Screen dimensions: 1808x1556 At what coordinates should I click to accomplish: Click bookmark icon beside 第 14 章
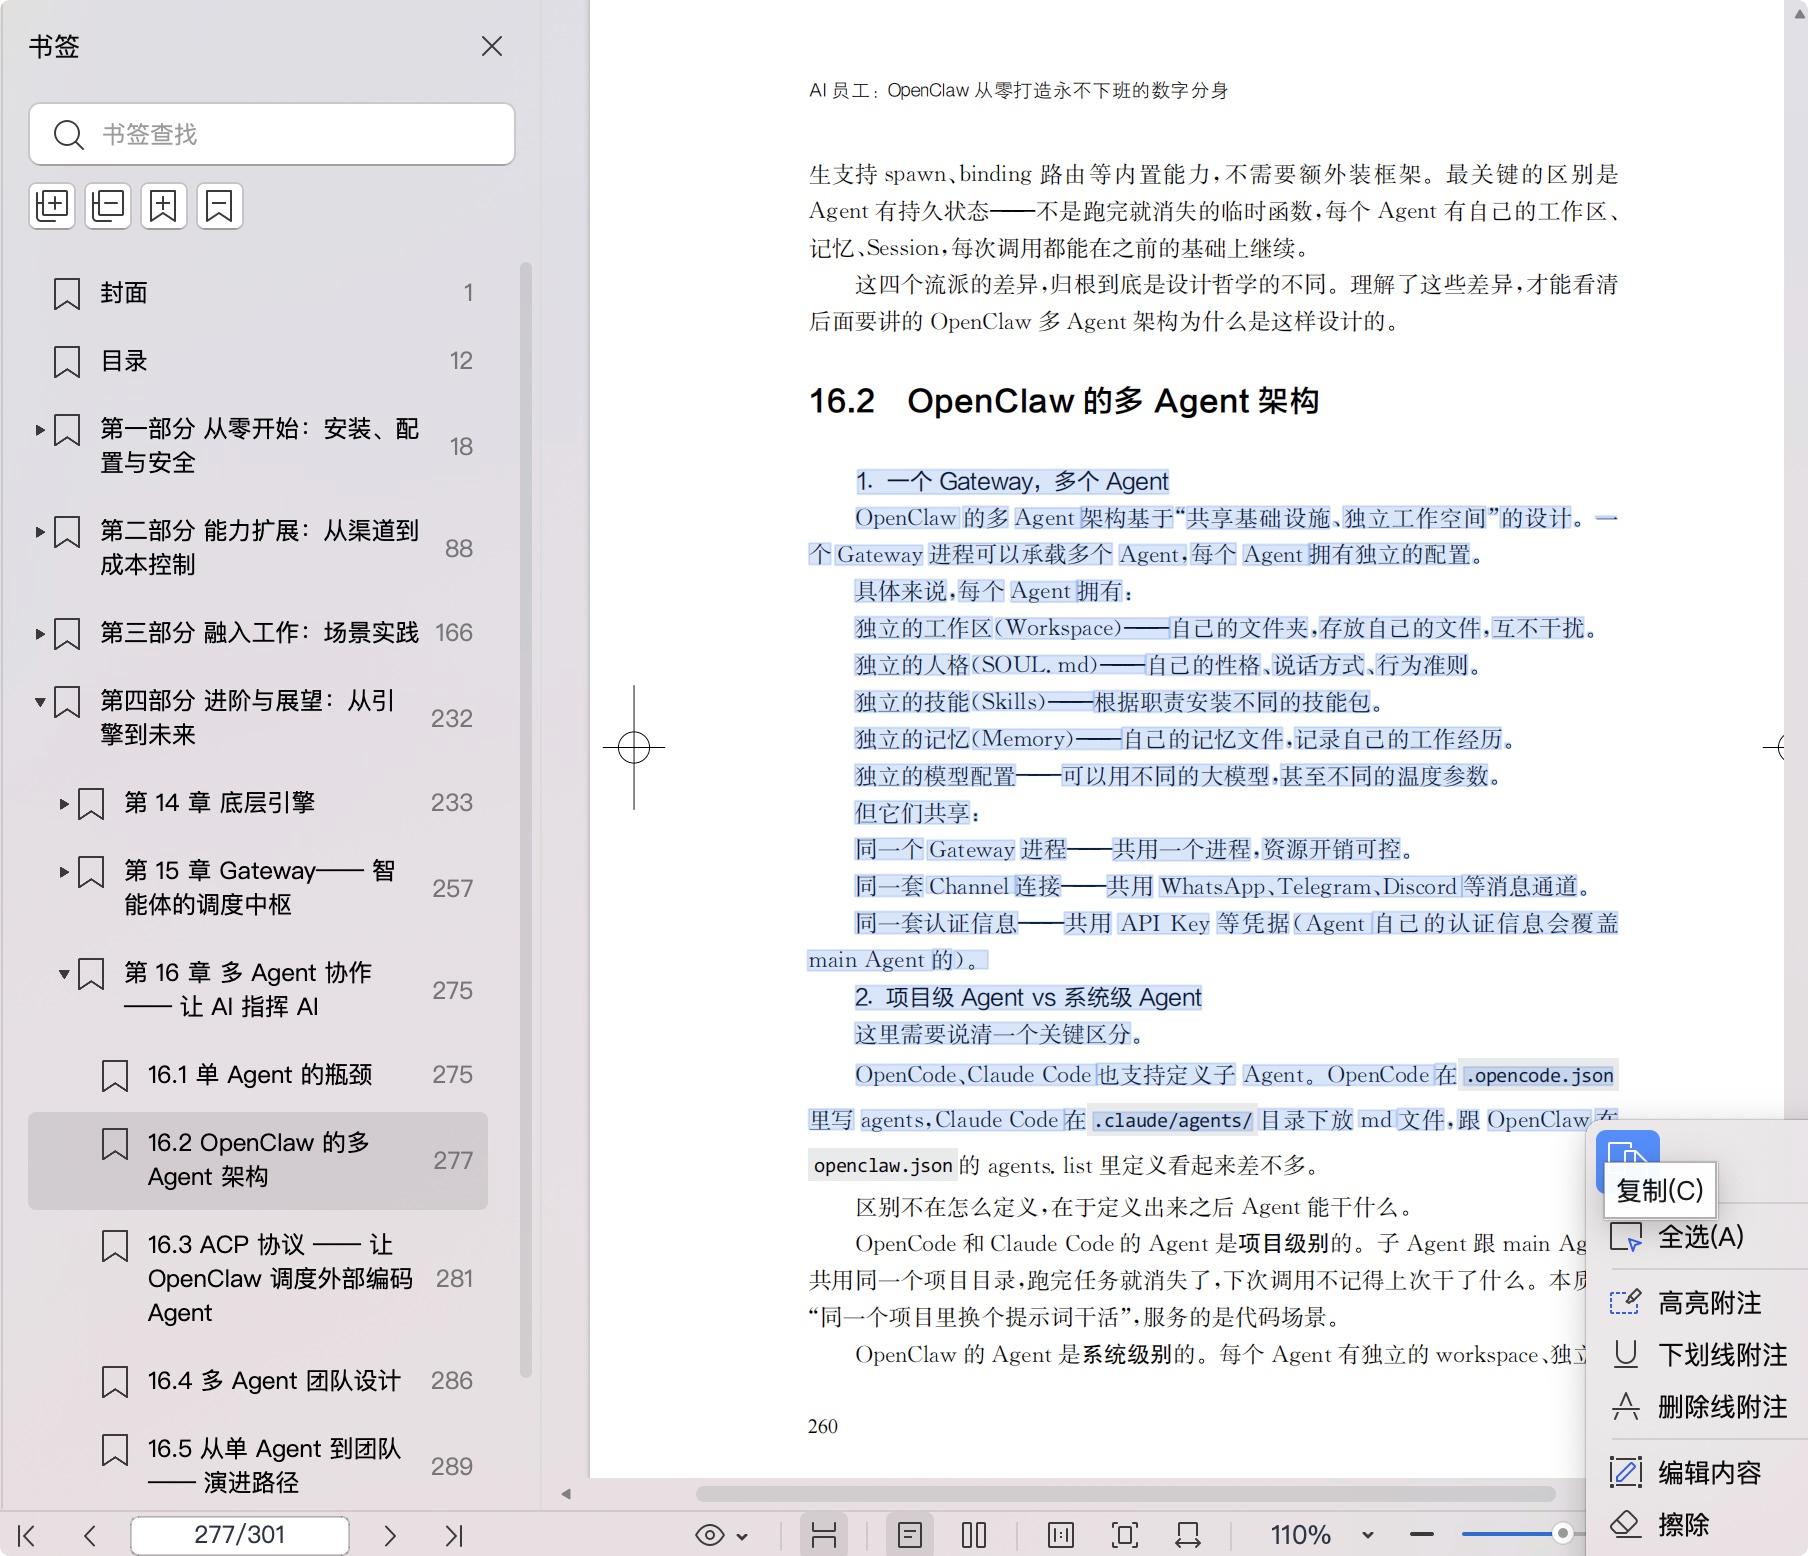(91, 804)
